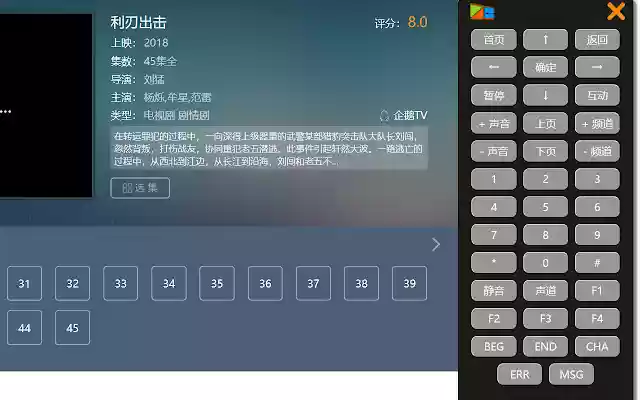Click the rating value 8.0
This screenshot has height=400, width=640.
click(x=418, y=22)
